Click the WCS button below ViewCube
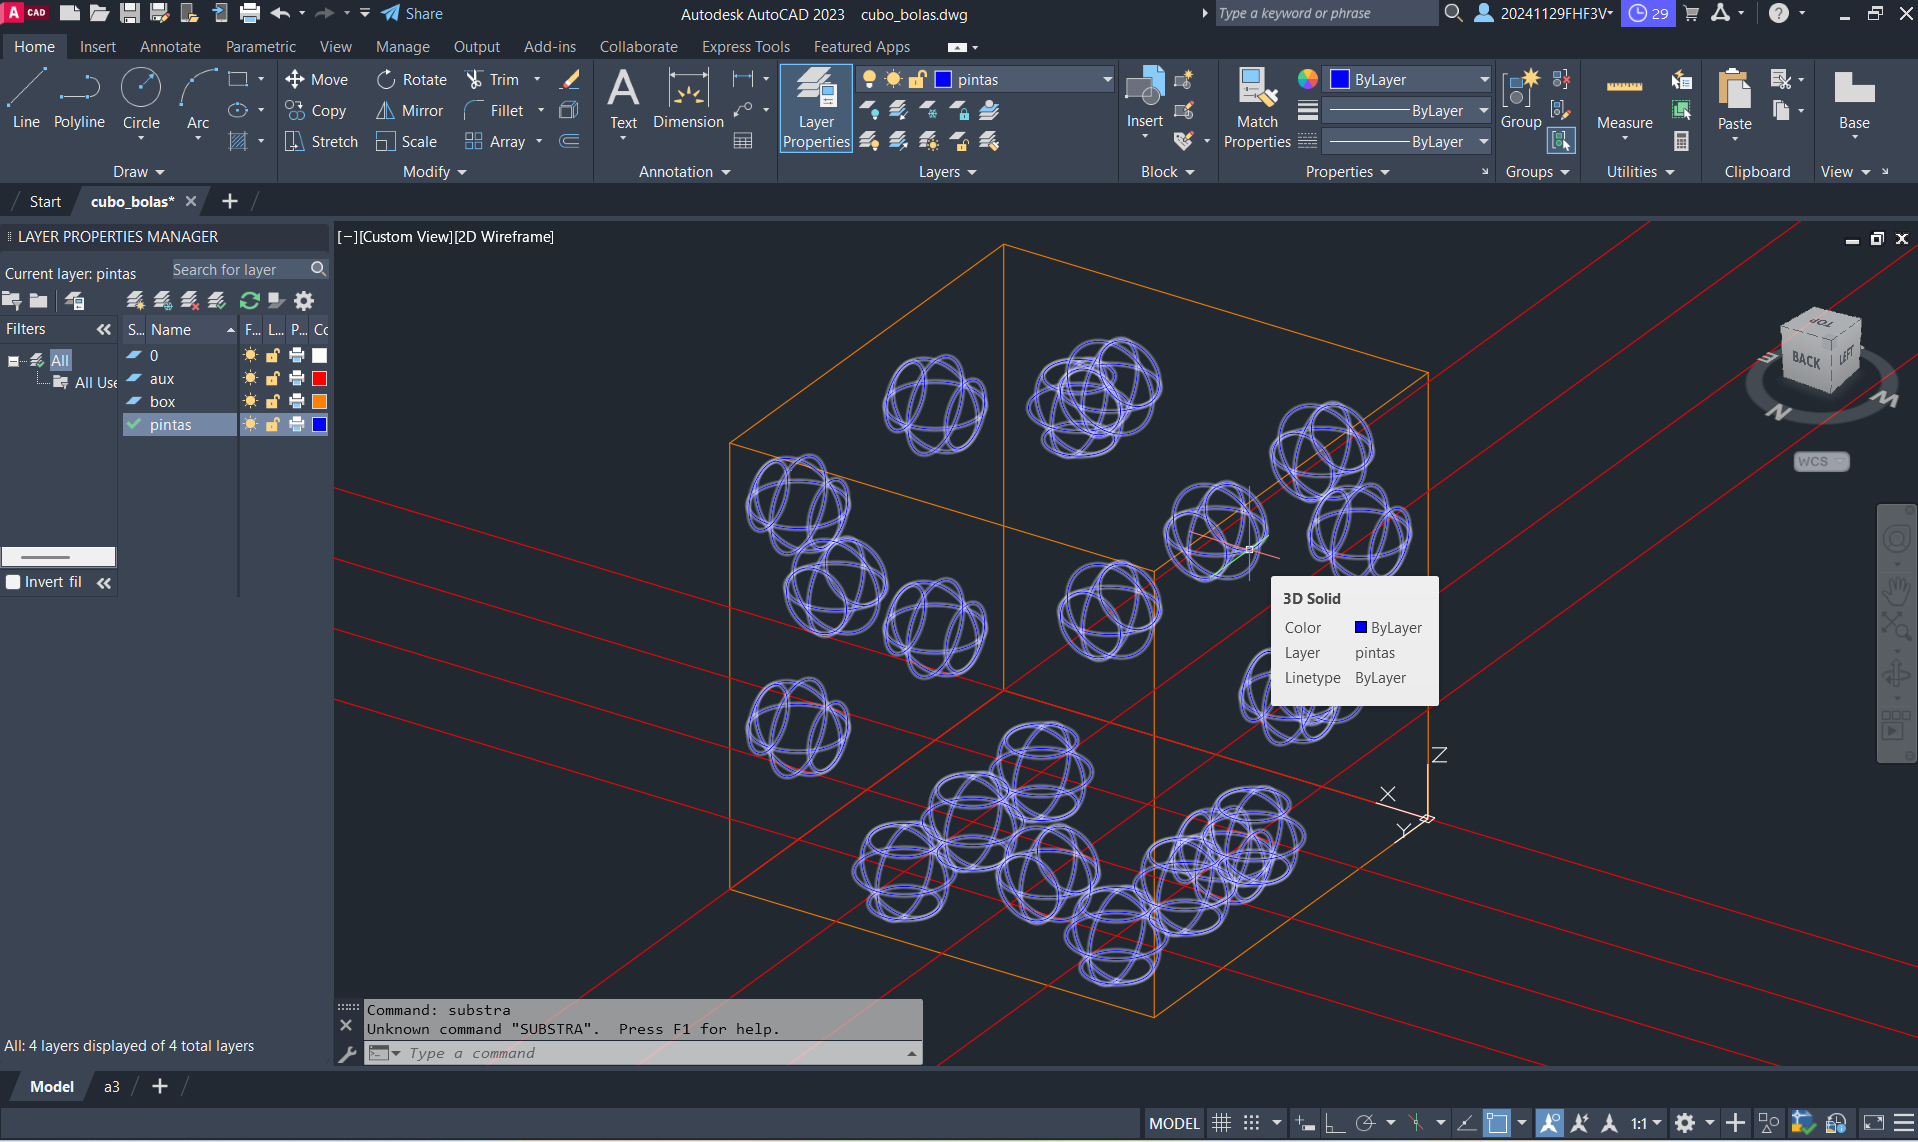This screenshot has width=1918, height=1142. pyautogui.click(x=1820, y=462)
